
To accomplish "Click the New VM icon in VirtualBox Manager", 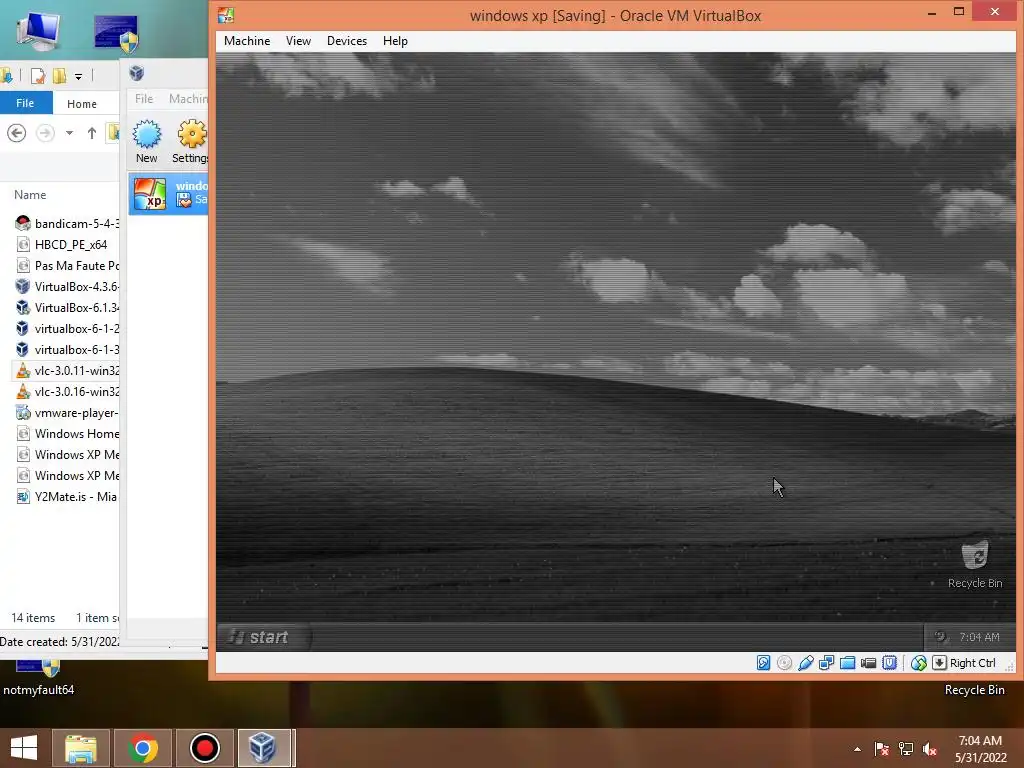I will 146,140.
